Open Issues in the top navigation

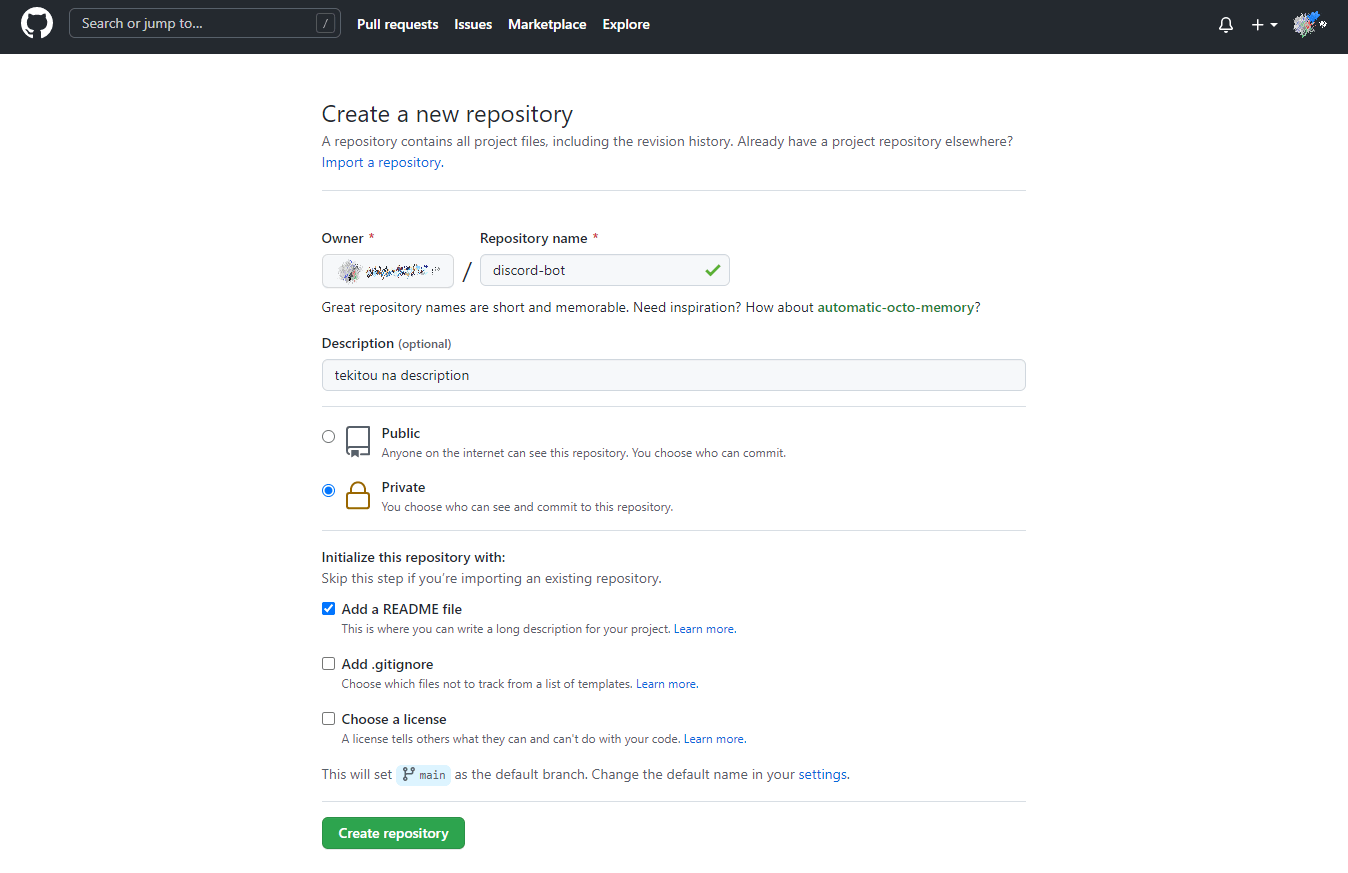[x=473, y=24]
